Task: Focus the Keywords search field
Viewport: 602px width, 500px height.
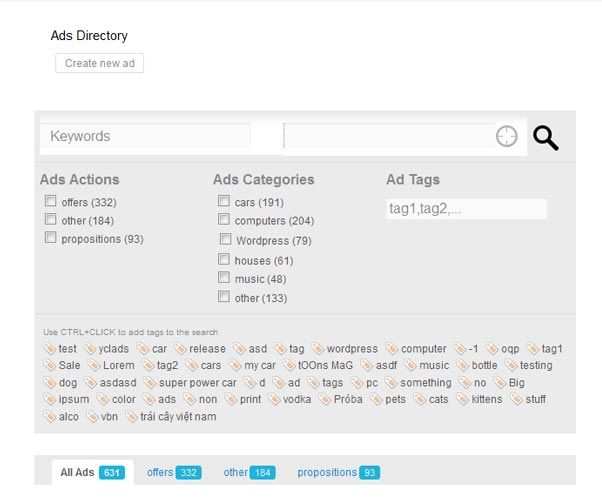Action: [x=145, y=136]
